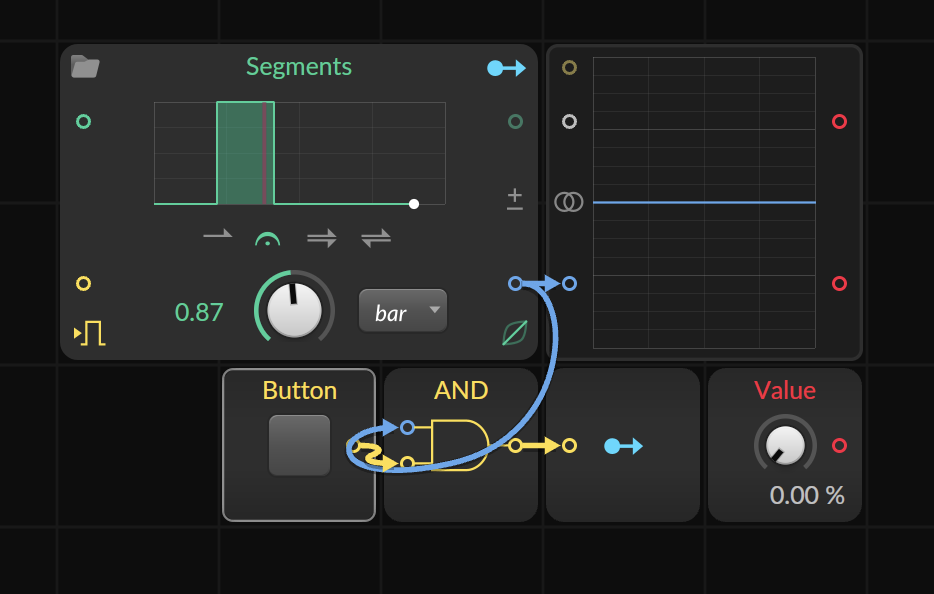Click the green leaf icon in Segments

(x=515, y=332)
